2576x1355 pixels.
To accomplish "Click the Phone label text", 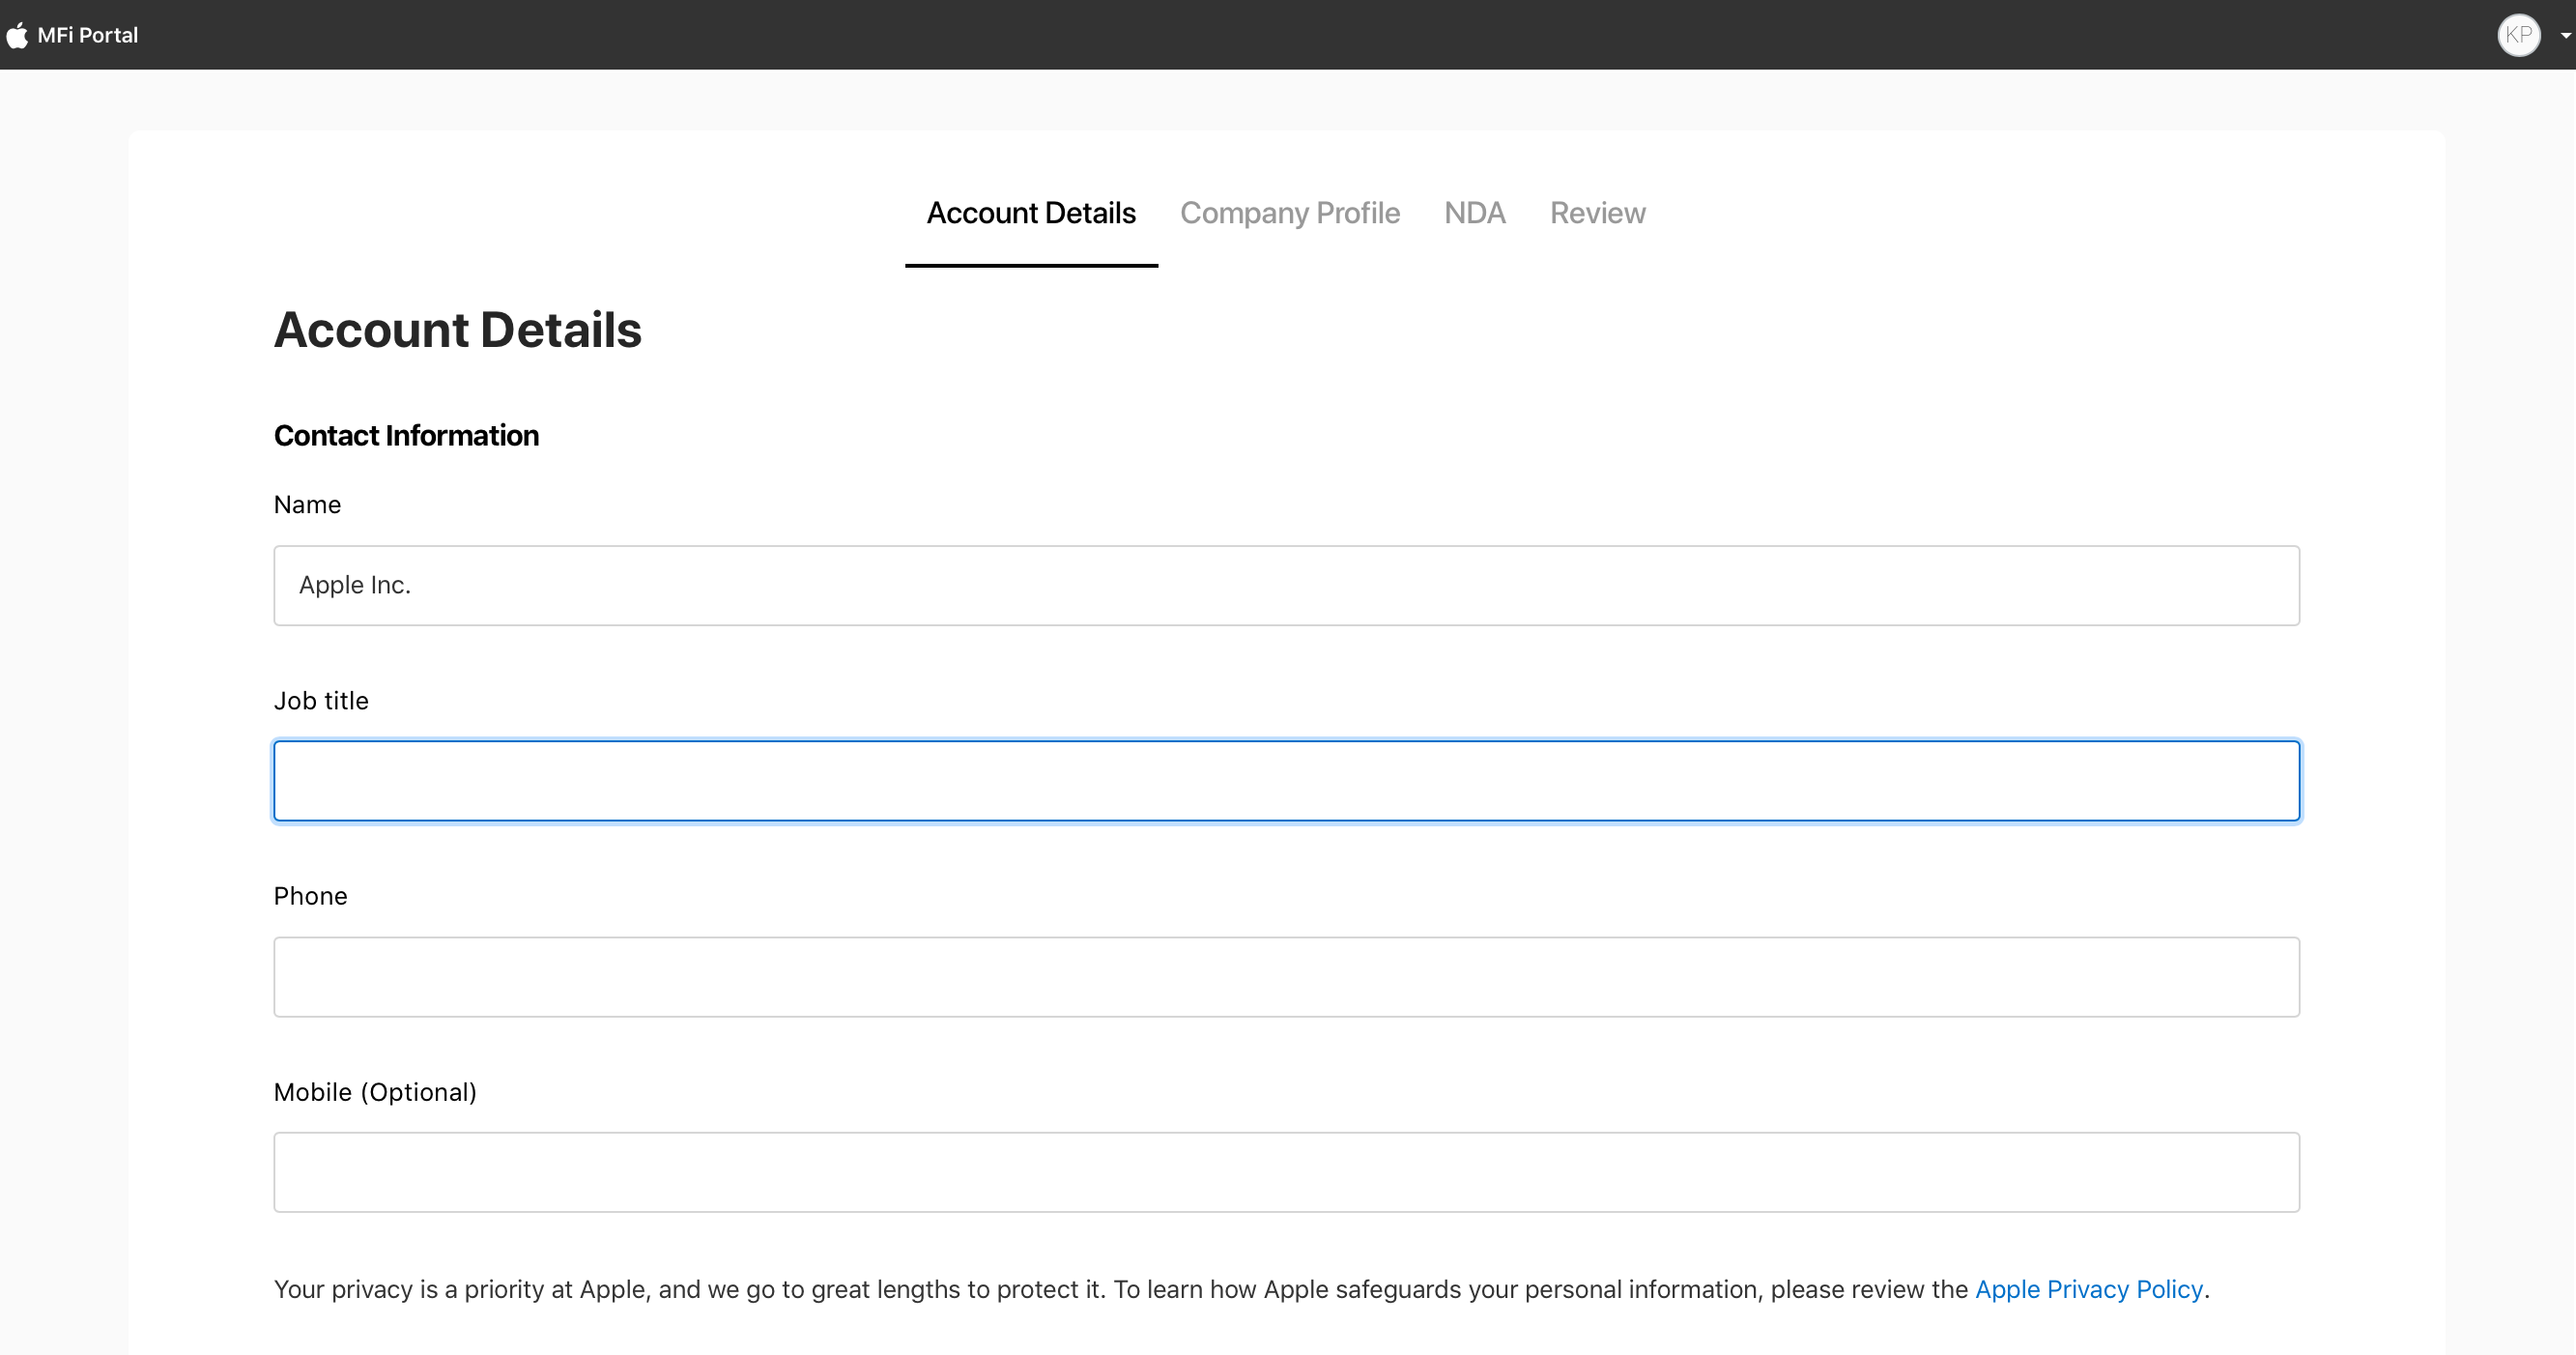I will (310, 896).
